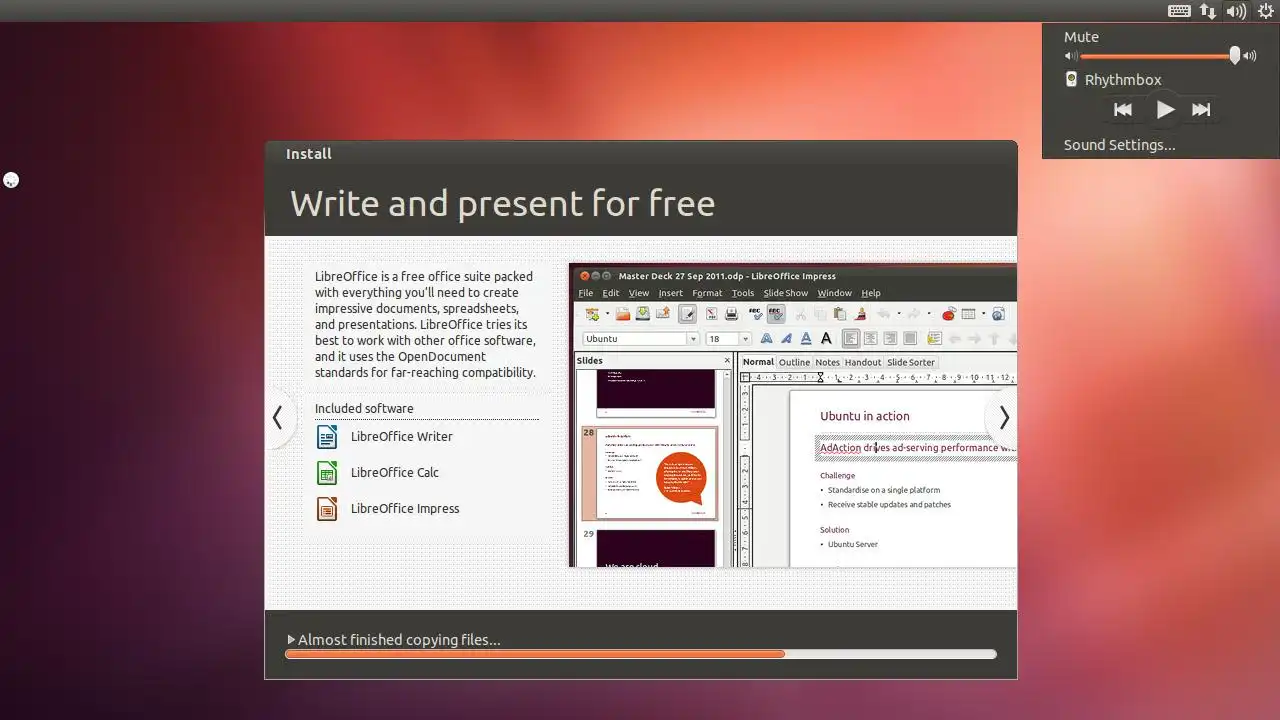1280x720 pixels.
Task: Click the 'Write and present for free' heading
Action: point(503,203)
